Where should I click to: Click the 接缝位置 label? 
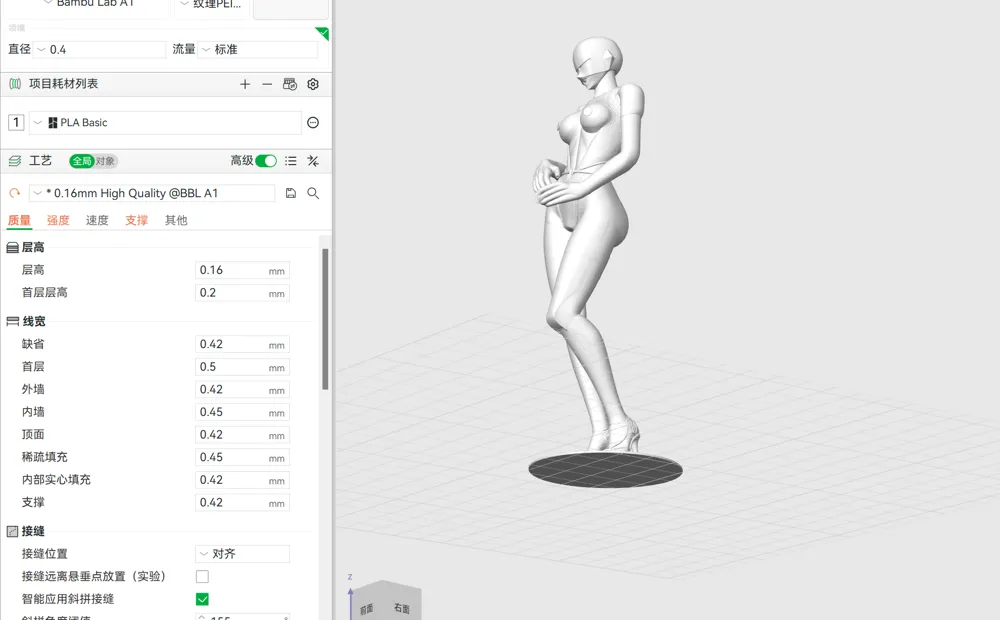click(45, 554)
